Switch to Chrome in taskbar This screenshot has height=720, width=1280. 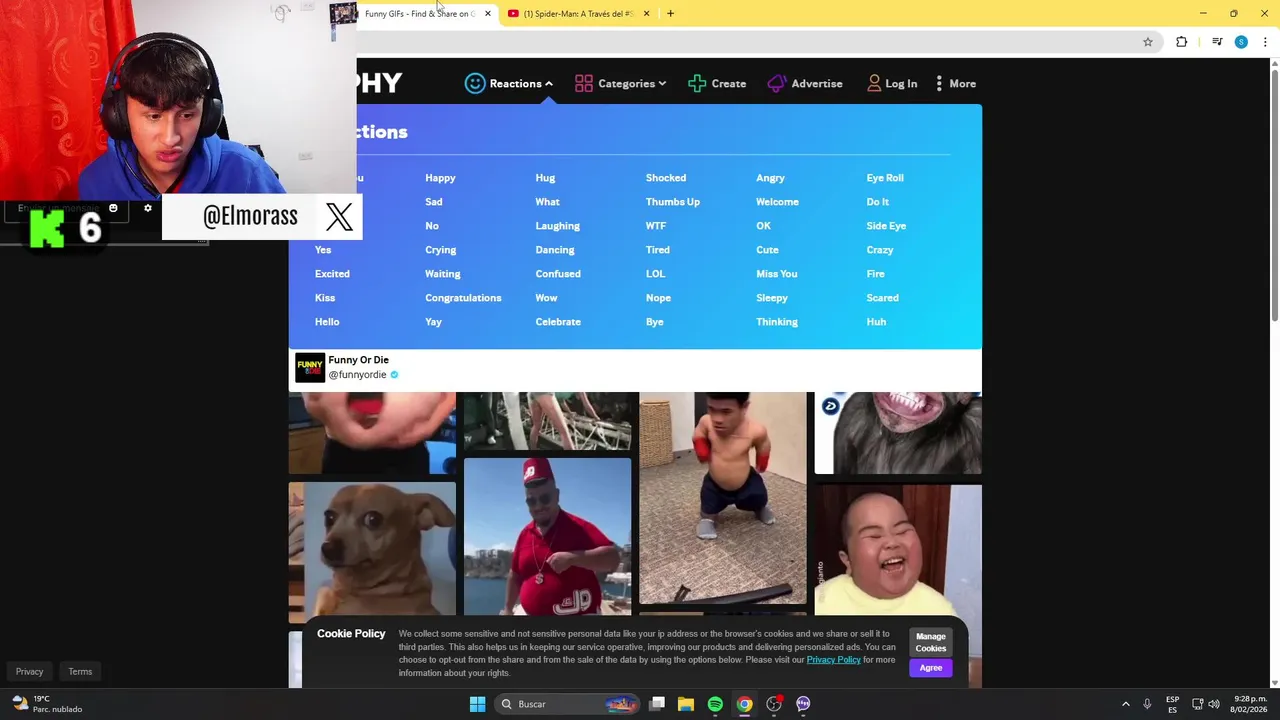[744, 704]
